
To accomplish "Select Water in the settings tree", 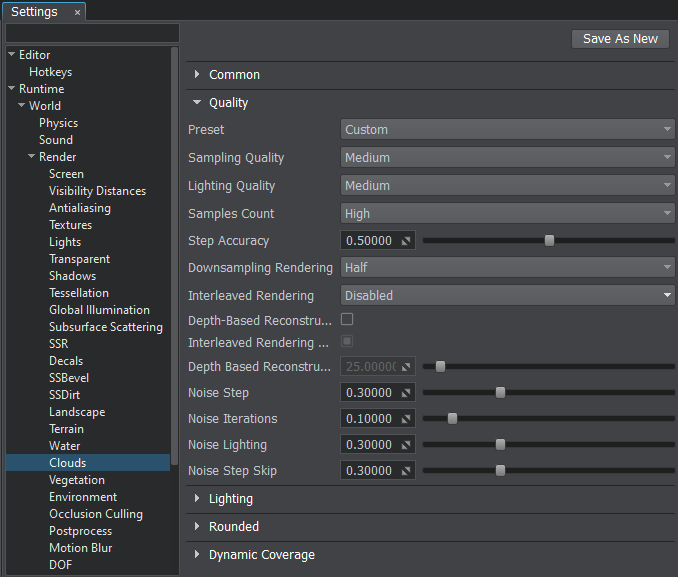I will [65, 446].
